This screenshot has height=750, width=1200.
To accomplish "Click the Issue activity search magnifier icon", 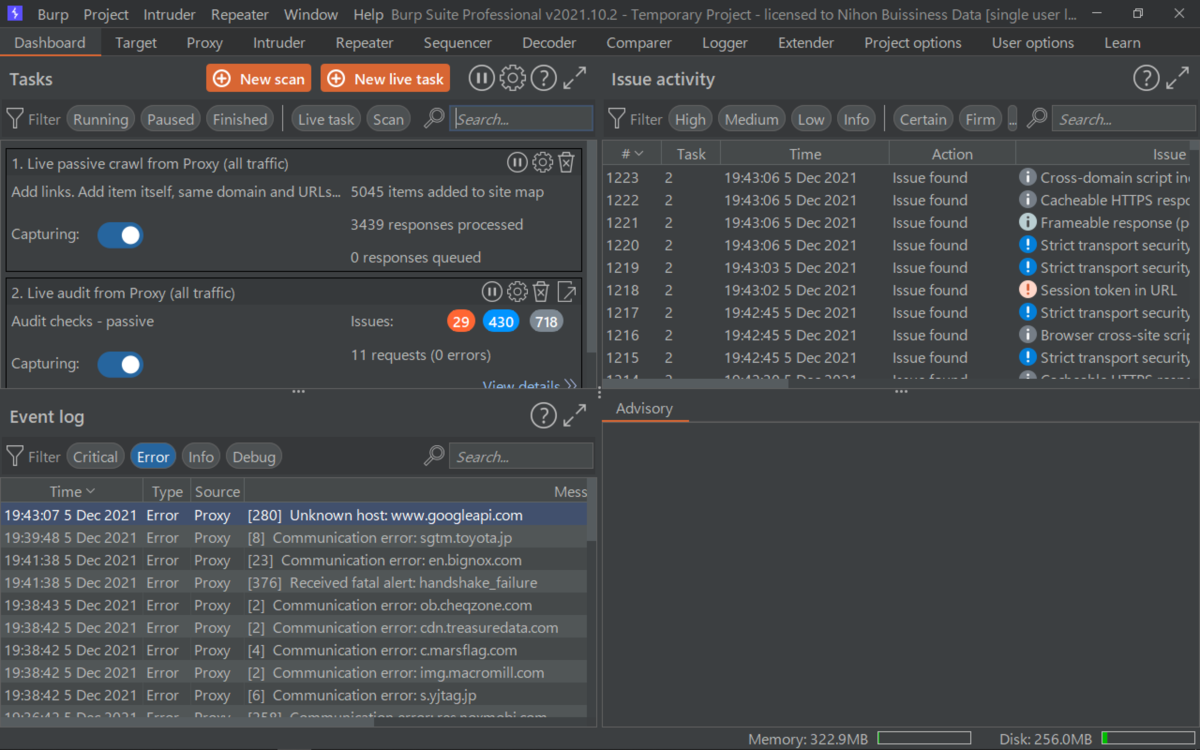I will (x=1037, y=118).
